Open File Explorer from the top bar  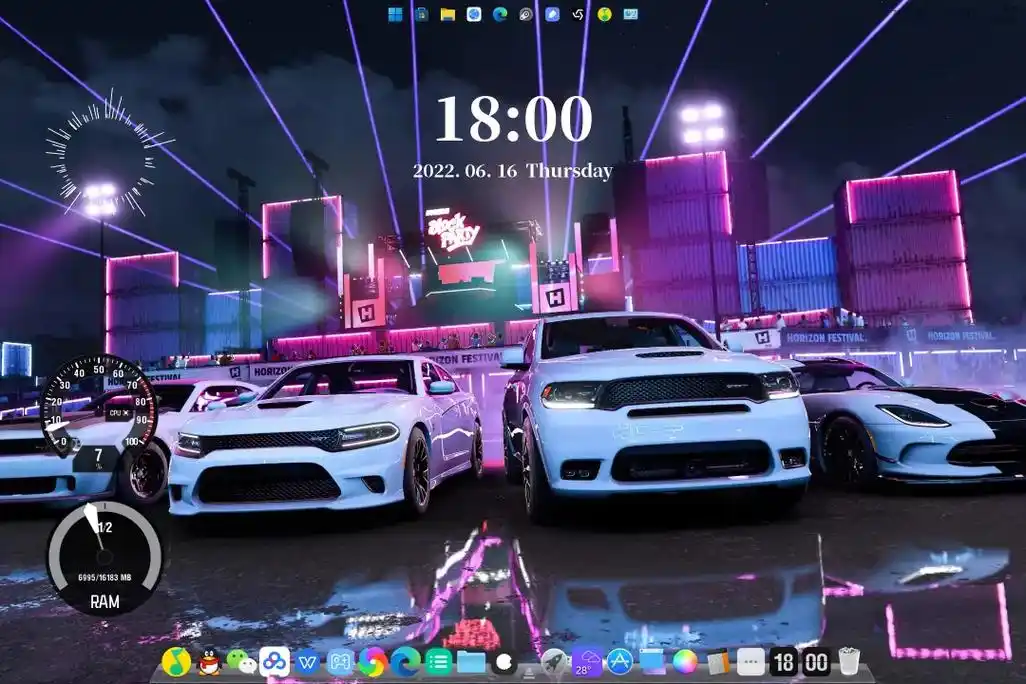[447, 14]
